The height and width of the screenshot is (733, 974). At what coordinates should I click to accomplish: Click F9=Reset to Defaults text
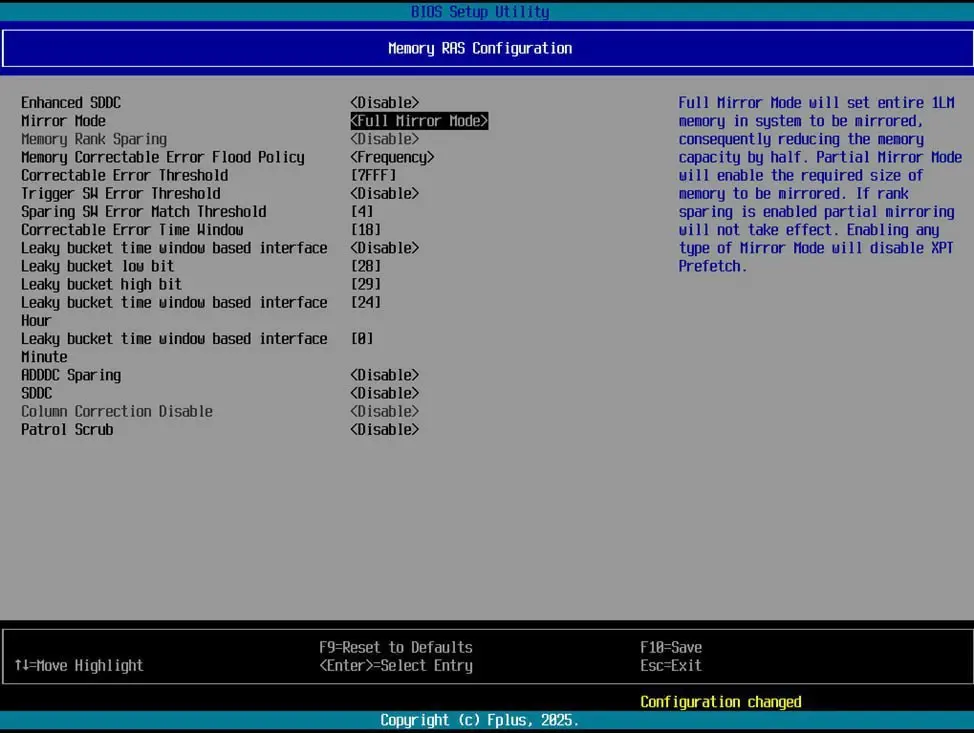[x=397, y=647]
